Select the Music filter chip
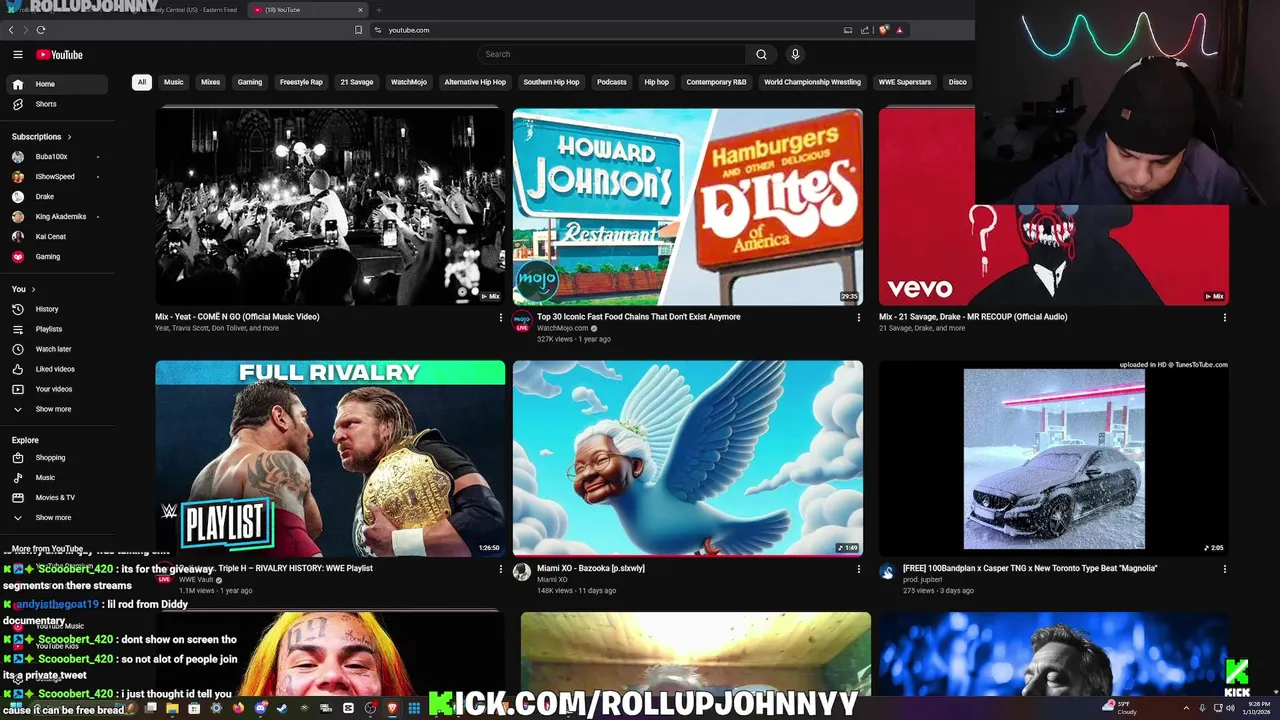The width and height of the screenshot is (1280, 720). pyautogui.click(x=174, y=82)
